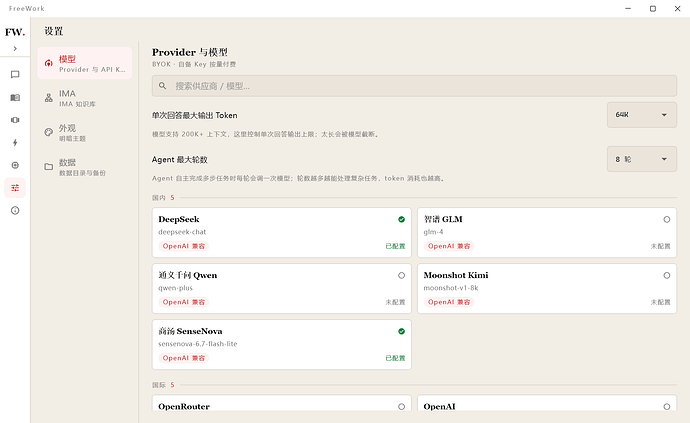Click the palette icon beside 外观
This screenshot has height=423, width=690.
coord(48,132)
